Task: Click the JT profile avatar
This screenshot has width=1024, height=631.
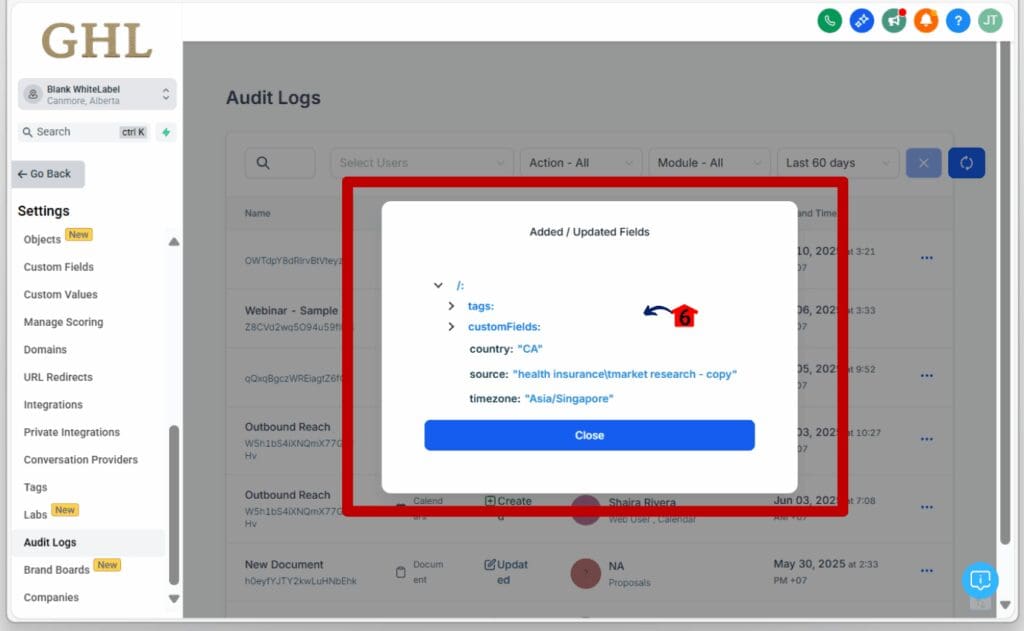Action: coord(989,20)
